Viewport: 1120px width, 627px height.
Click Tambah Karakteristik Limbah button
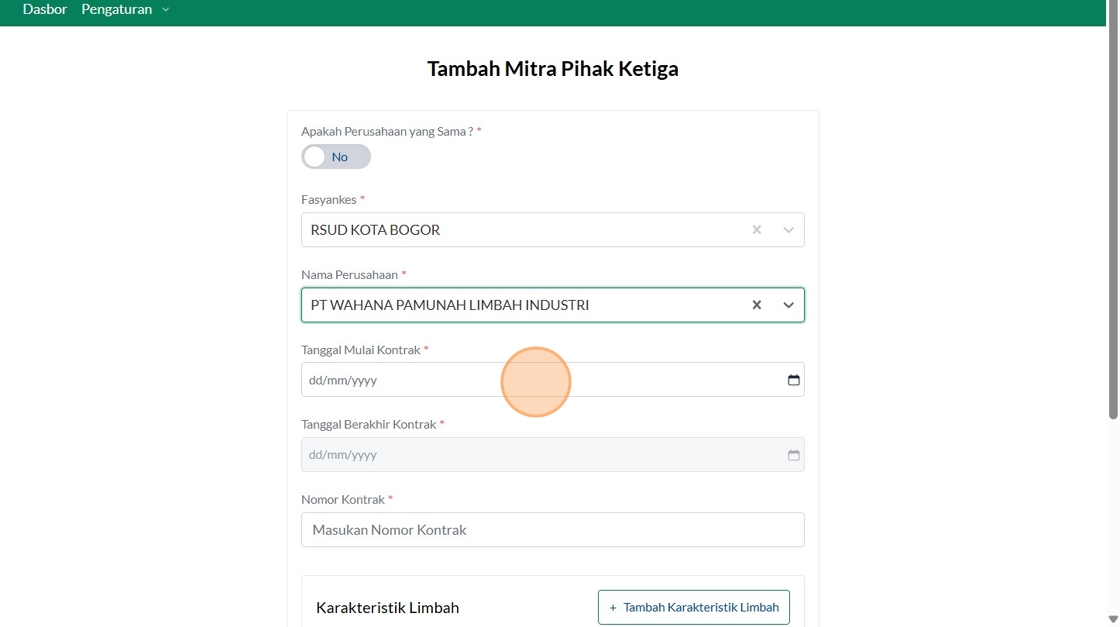click(694, 608)
